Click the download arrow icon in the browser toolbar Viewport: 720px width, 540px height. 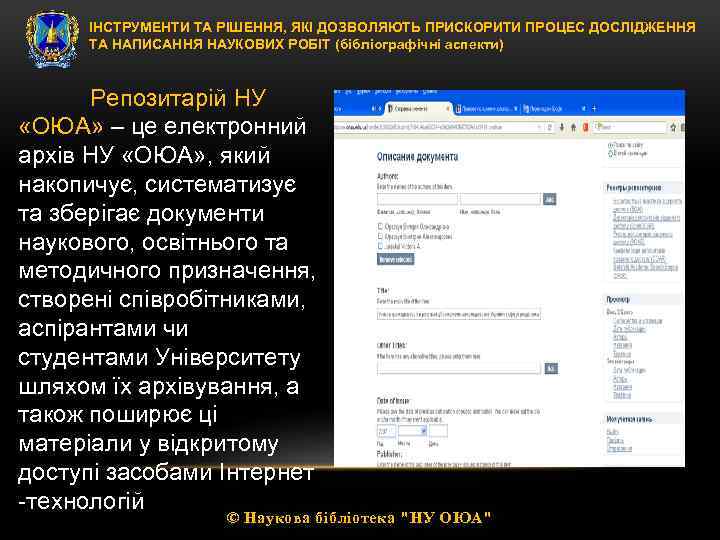point(562,127)
